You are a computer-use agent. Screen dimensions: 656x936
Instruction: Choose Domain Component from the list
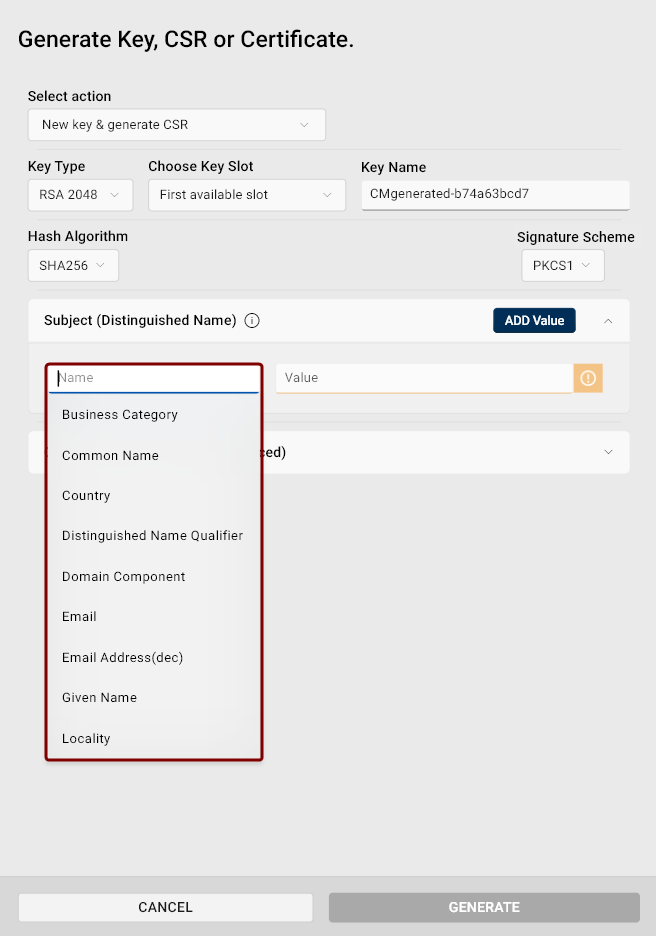pyautogui.click(x=124, y=577)
